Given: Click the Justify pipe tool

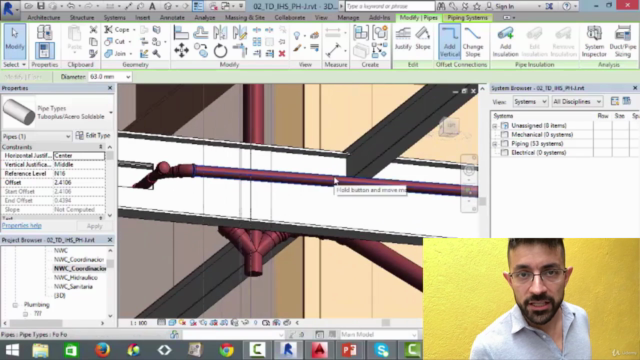Looking at the screenshot, I should coord(403,38).
